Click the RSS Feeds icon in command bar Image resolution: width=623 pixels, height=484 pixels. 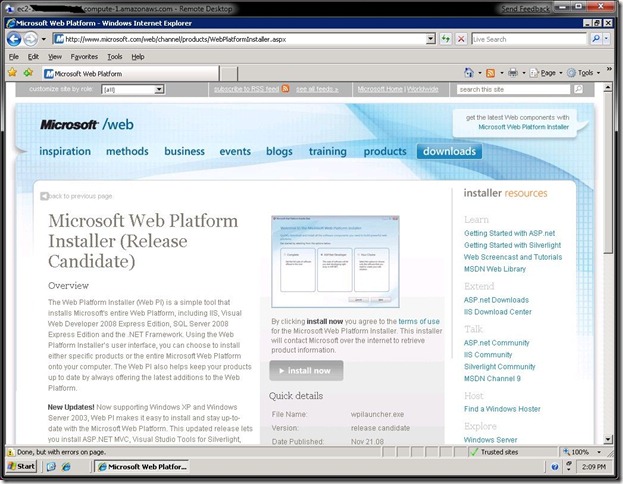click(x=491, y=73)
